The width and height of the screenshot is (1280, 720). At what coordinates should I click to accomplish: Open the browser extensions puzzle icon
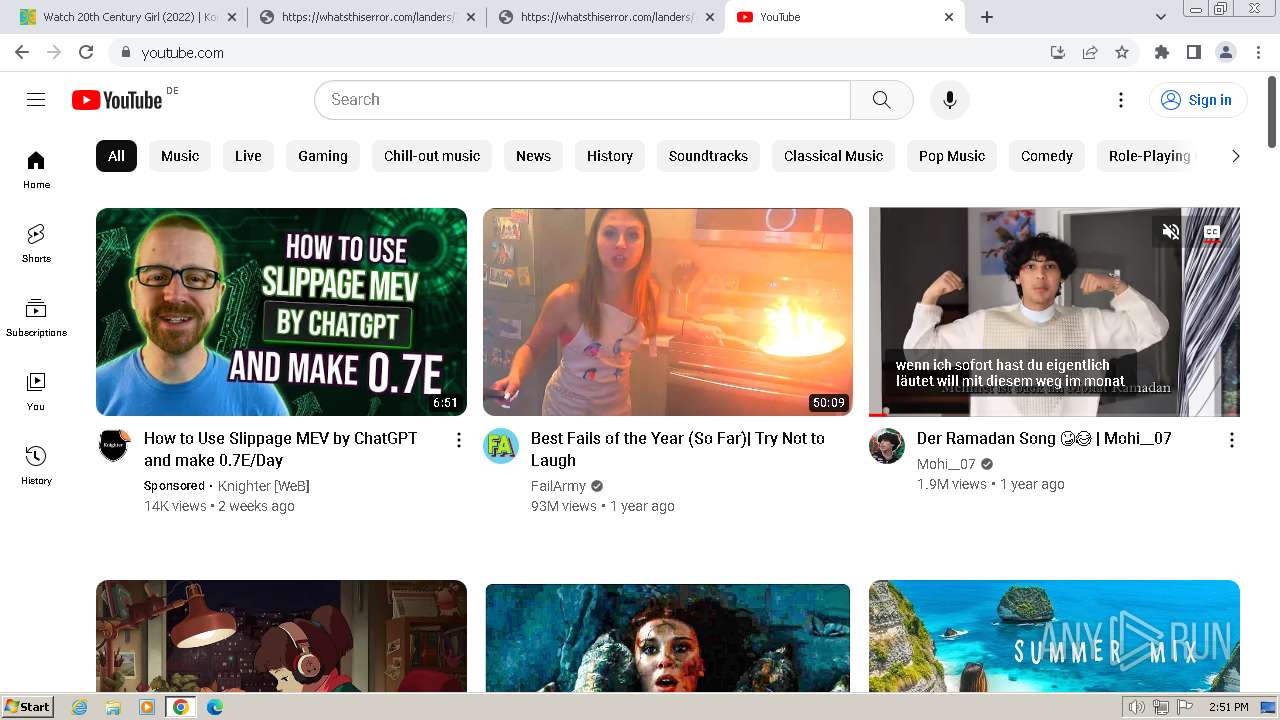tap(1161, 52)
